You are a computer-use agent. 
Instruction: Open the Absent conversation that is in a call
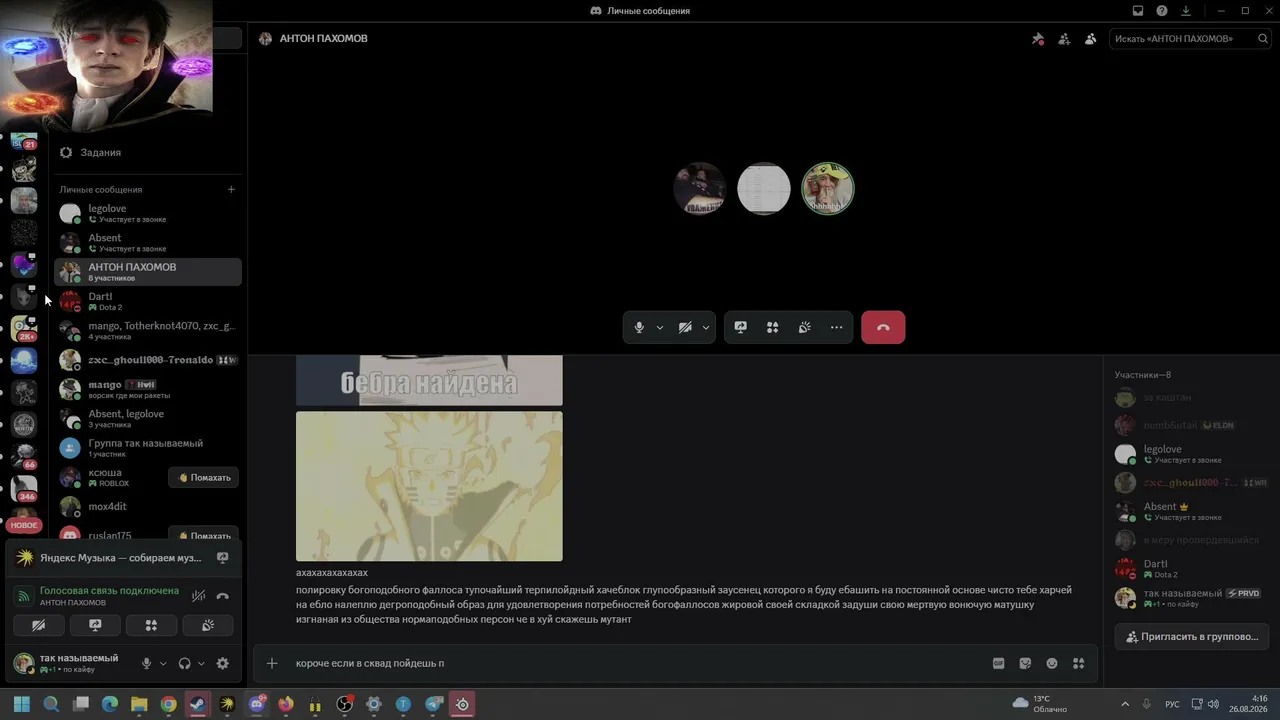click(x=148, y=242)
